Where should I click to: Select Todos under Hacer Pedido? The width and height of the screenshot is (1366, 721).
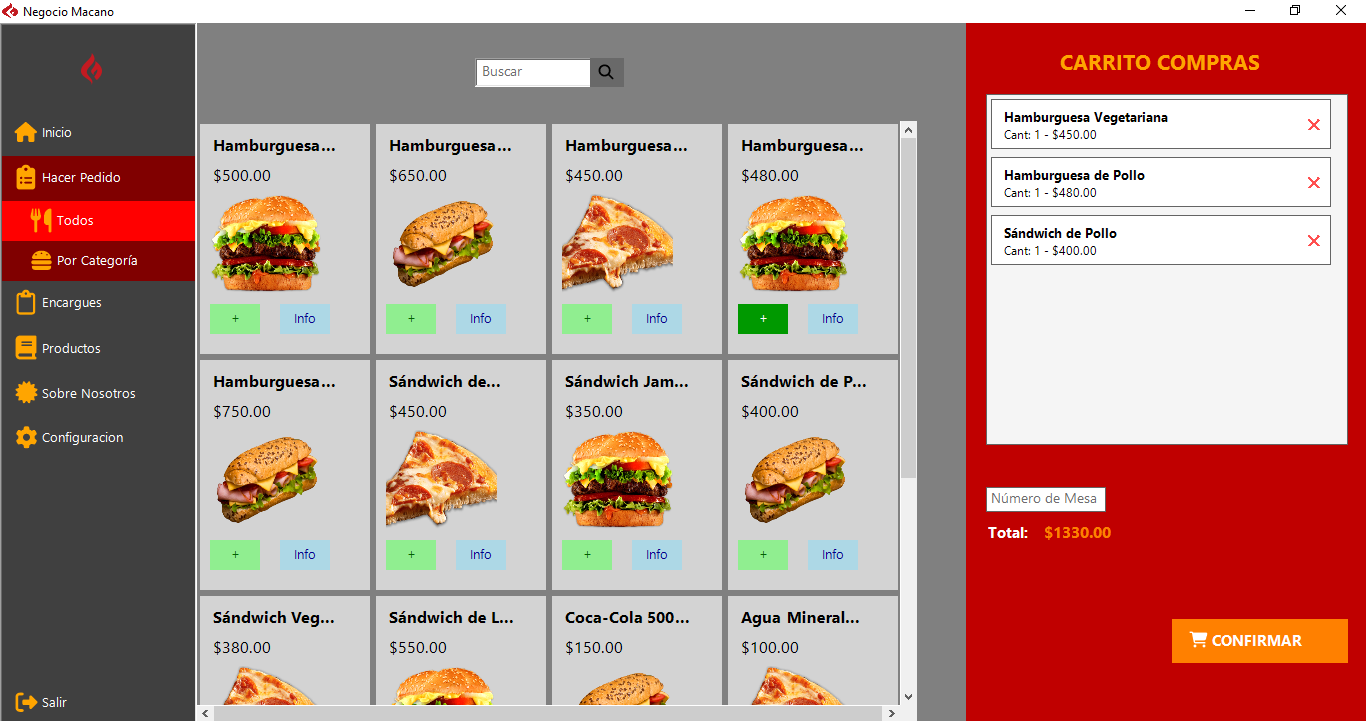(98, 221)
